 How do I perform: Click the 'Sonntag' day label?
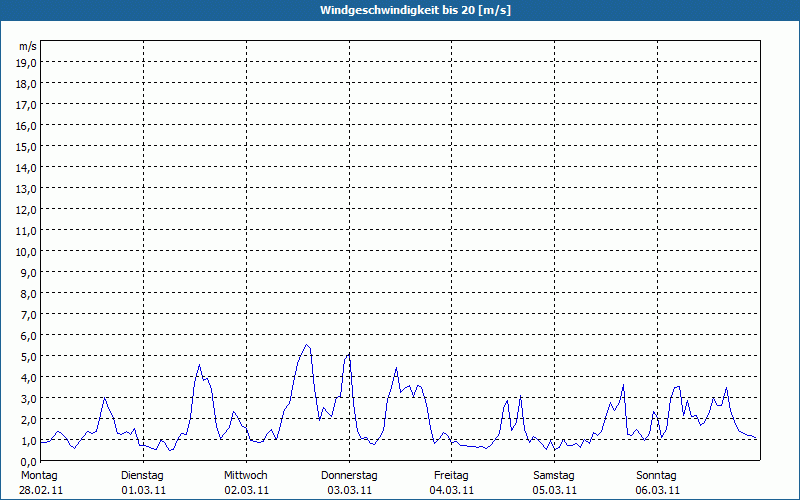(x=656, y=476)
